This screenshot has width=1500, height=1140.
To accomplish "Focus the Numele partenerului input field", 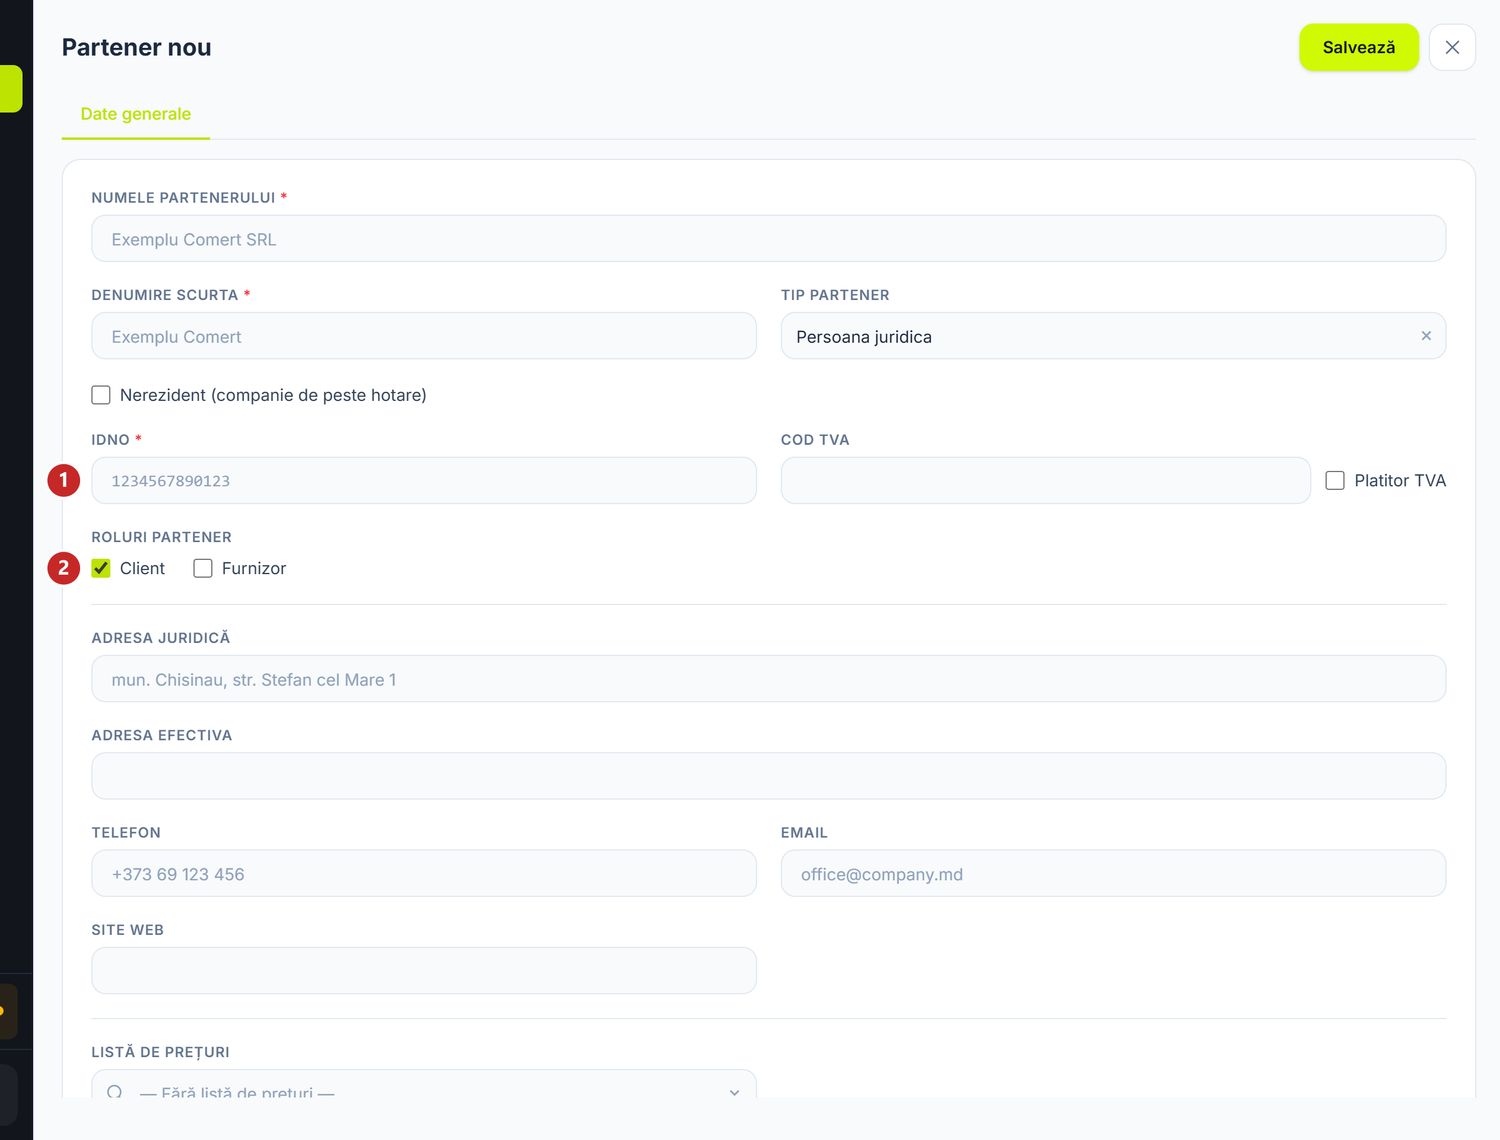I will [x=768, y=239].
